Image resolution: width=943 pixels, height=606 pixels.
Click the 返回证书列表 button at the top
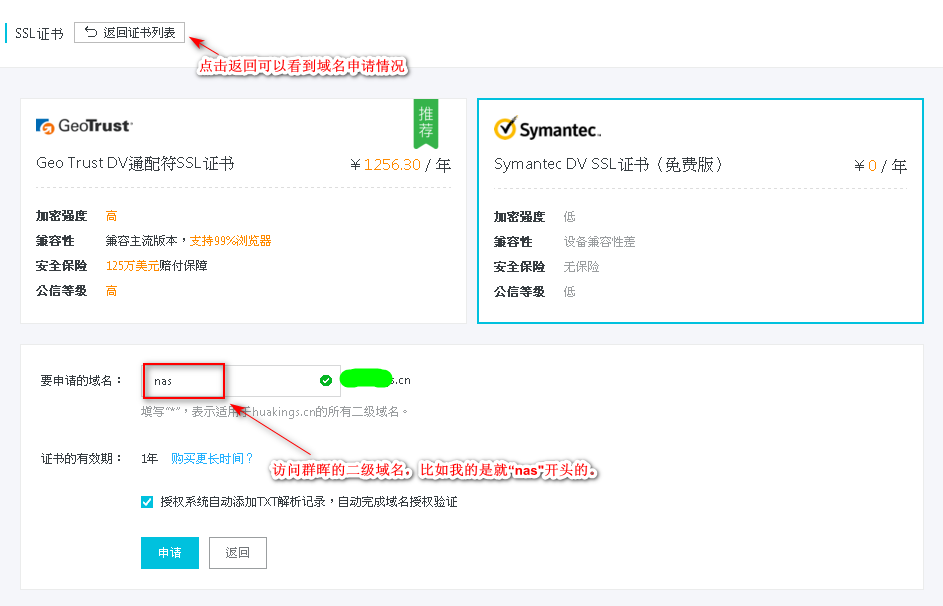coord(129,32)
